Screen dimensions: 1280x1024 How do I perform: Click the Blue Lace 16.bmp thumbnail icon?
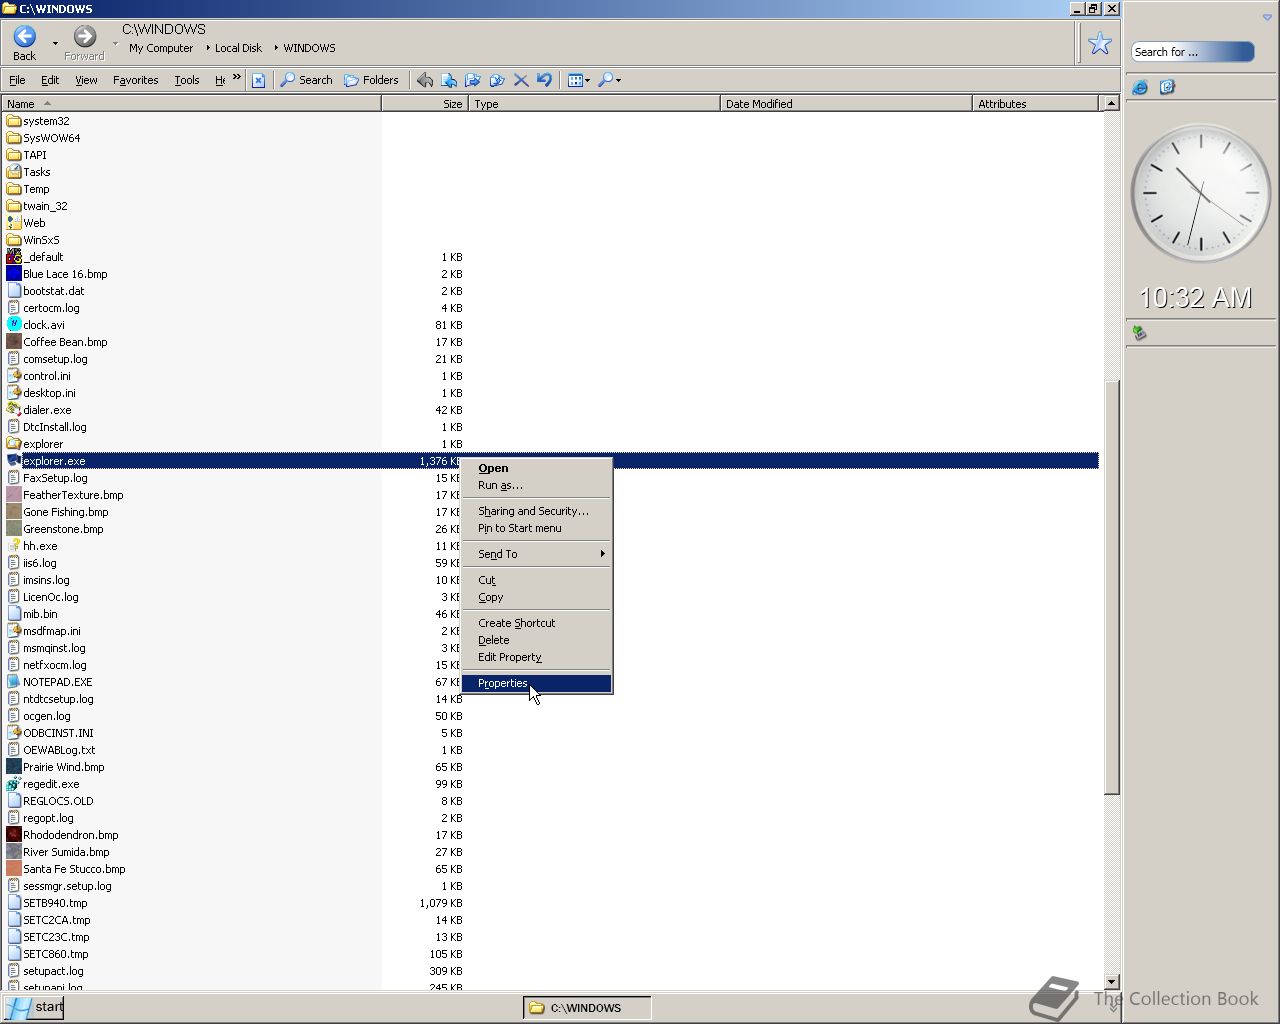(x=14, y=274)
